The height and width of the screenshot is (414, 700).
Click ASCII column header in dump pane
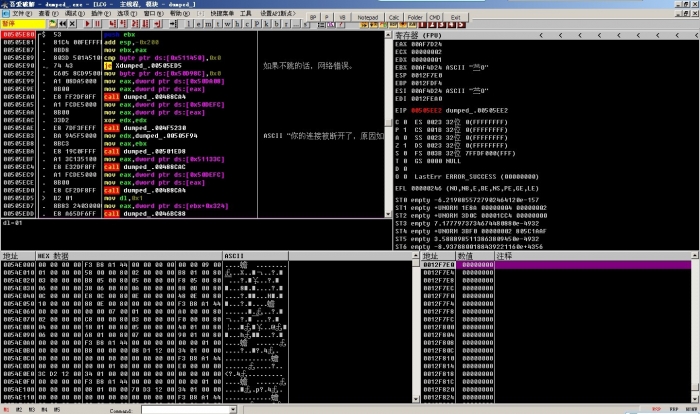click(x=255, y=256)
